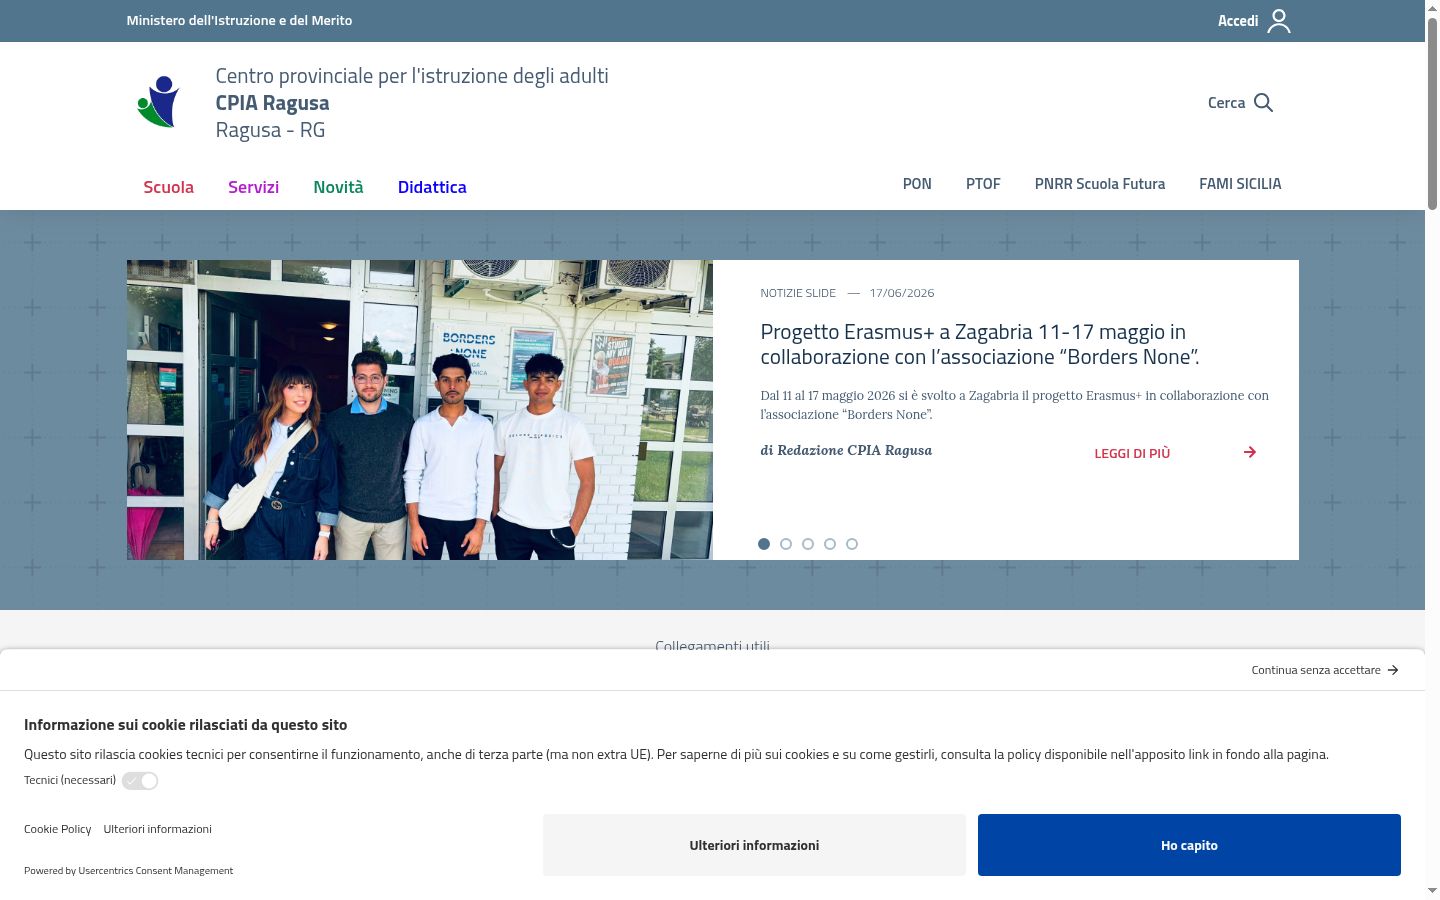Open the Servizi menu
Screen dimensions: 1440x900
[x=253, y=187]
